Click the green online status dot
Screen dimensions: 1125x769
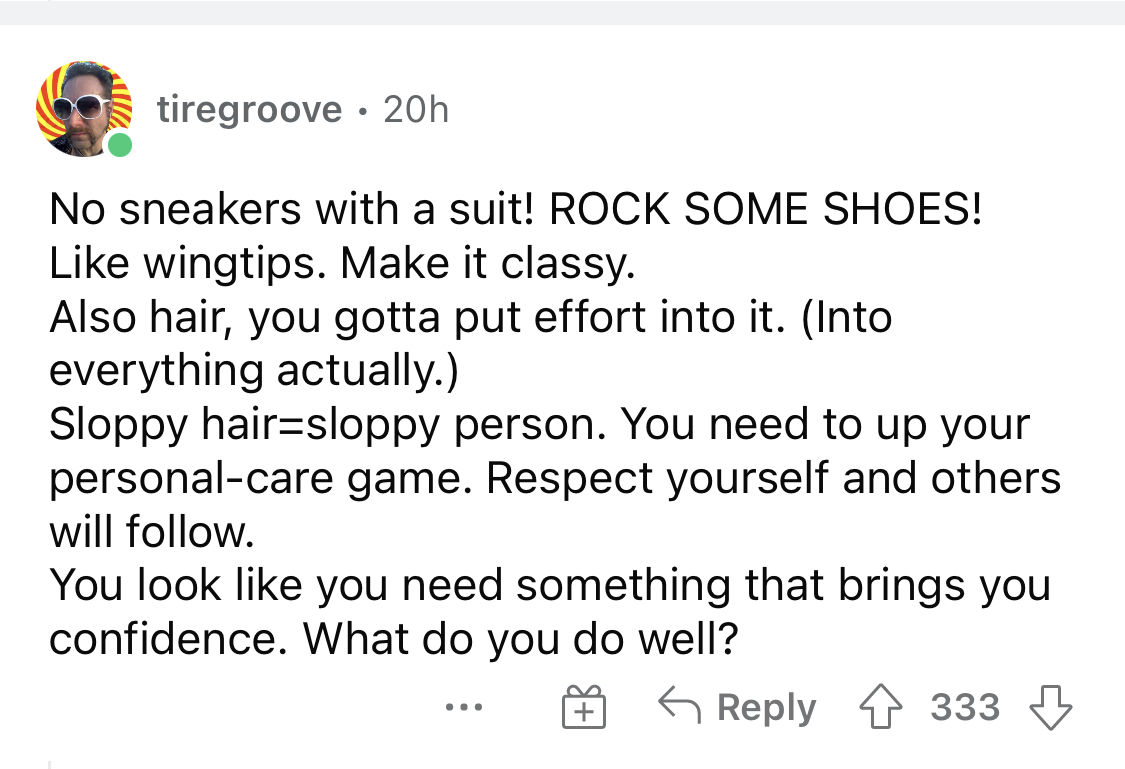click(x=120, y=145)
